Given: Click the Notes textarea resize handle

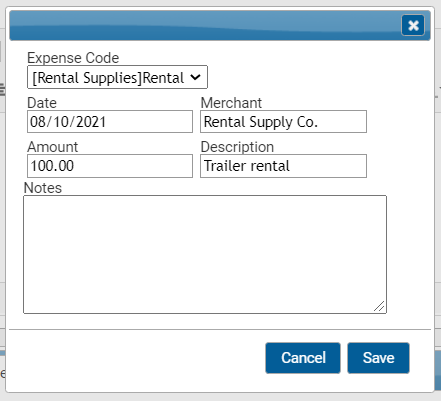Looking at the screenshot, I should pyautogui.click(x=380, y=306).
